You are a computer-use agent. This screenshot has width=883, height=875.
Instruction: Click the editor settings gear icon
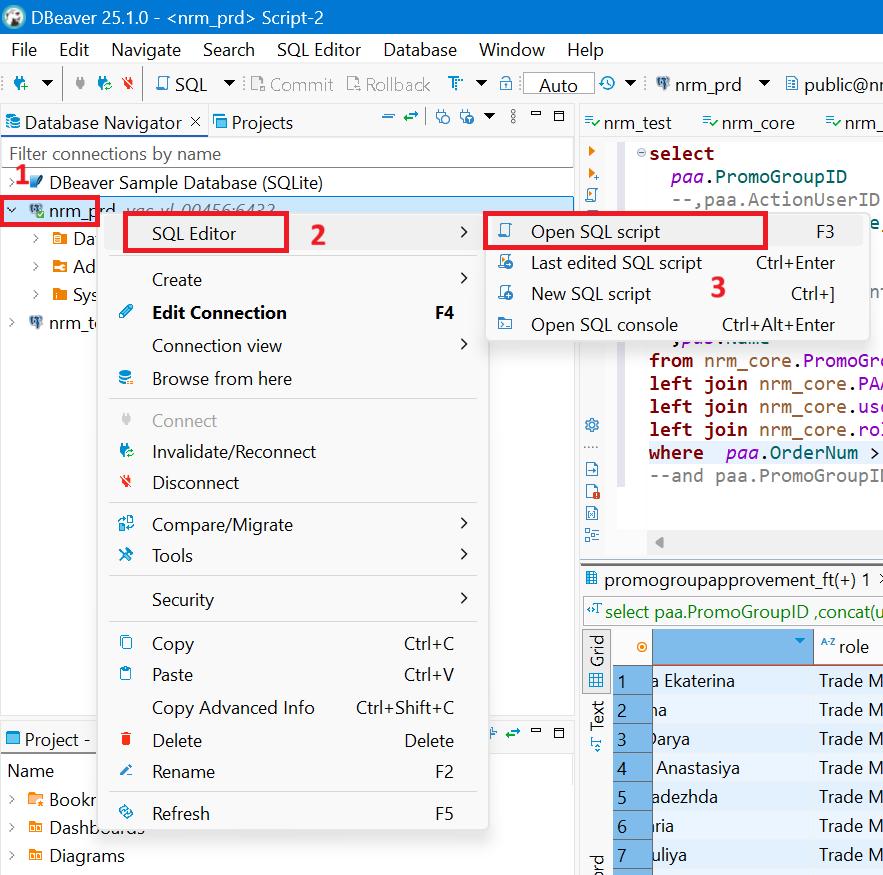(592, 425)
